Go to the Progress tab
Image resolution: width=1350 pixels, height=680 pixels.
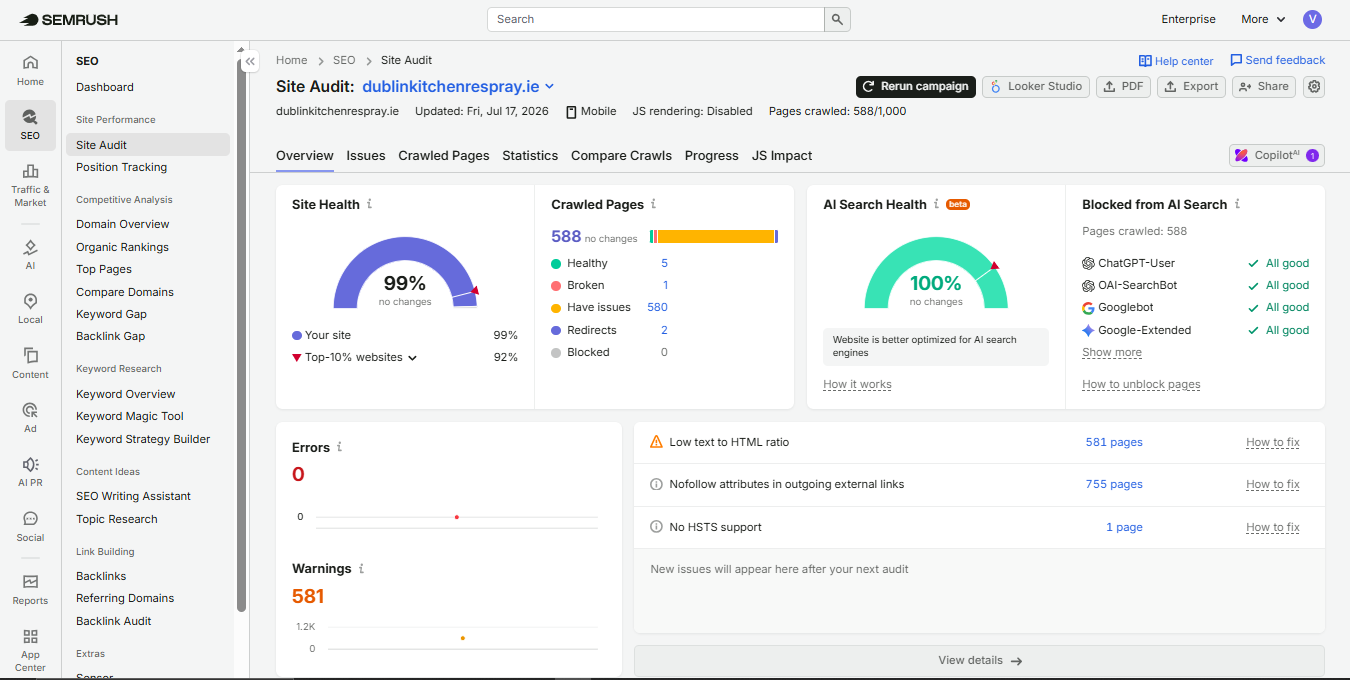(711, 155)
